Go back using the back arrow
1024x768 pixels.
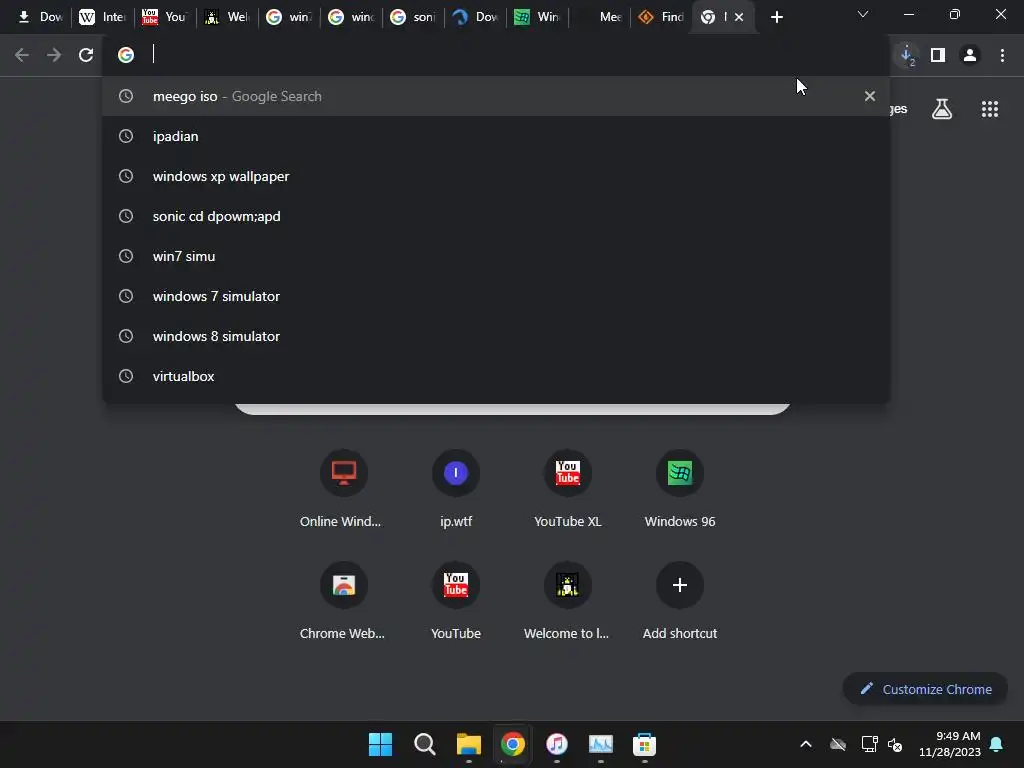[x=22, y=55]
